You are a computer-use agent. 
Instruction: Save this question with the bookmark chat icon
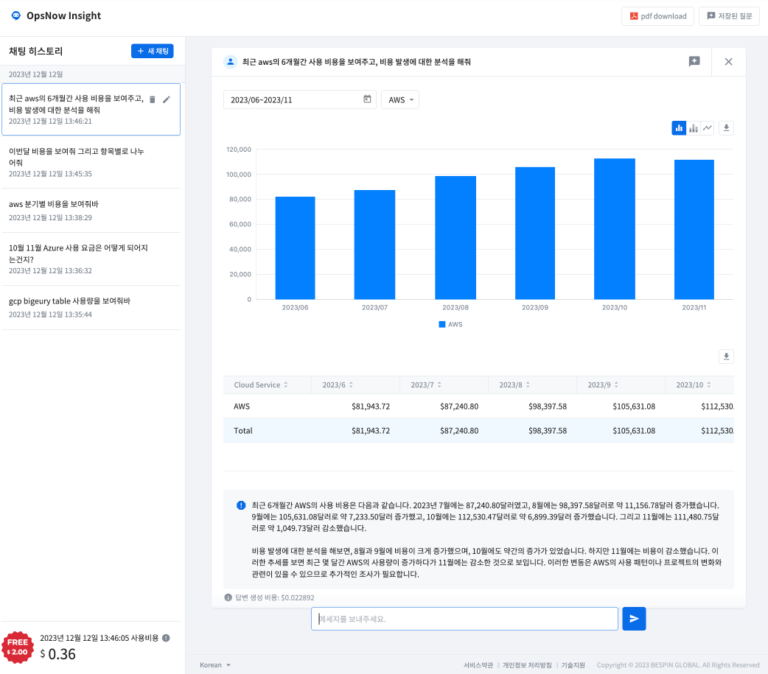pyautogui.click(x=694, y=62)
